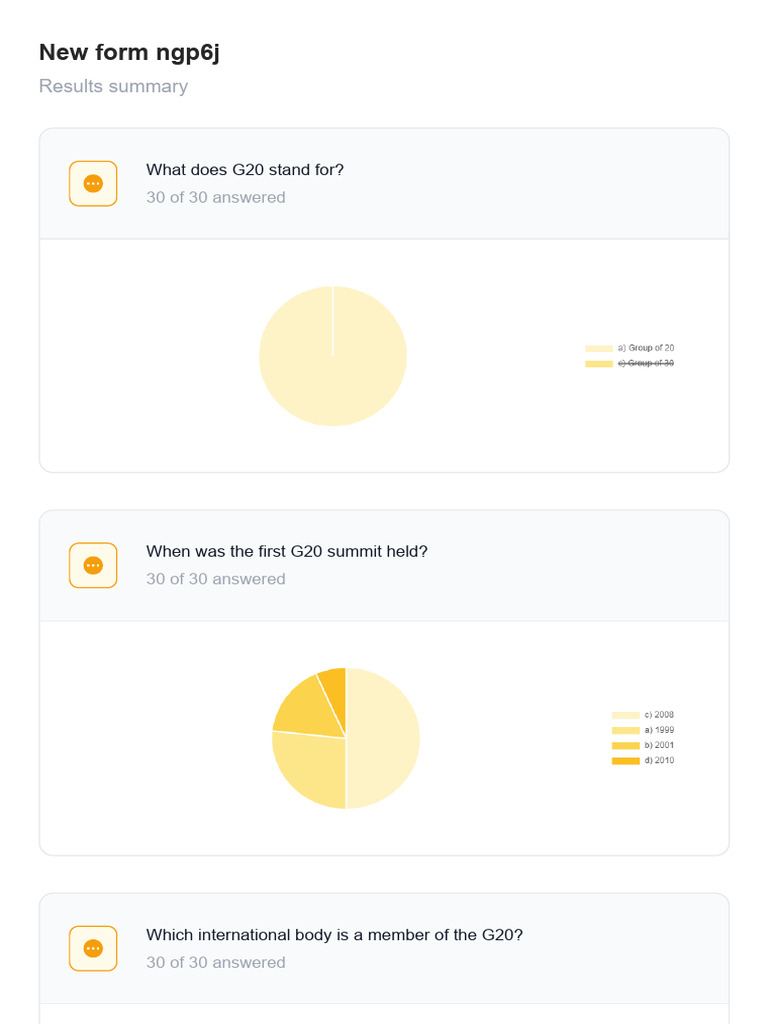This screenshot has height=1024, width=768.
Task: Hide the 'd) 2010' series via its legend label
Action: coord(659,761)
